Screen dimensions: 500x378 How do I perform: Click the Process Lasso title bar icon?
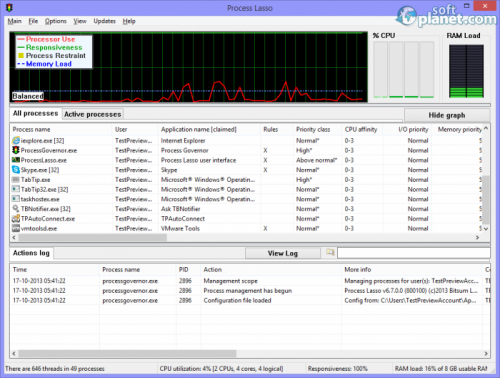coord(9,7)
